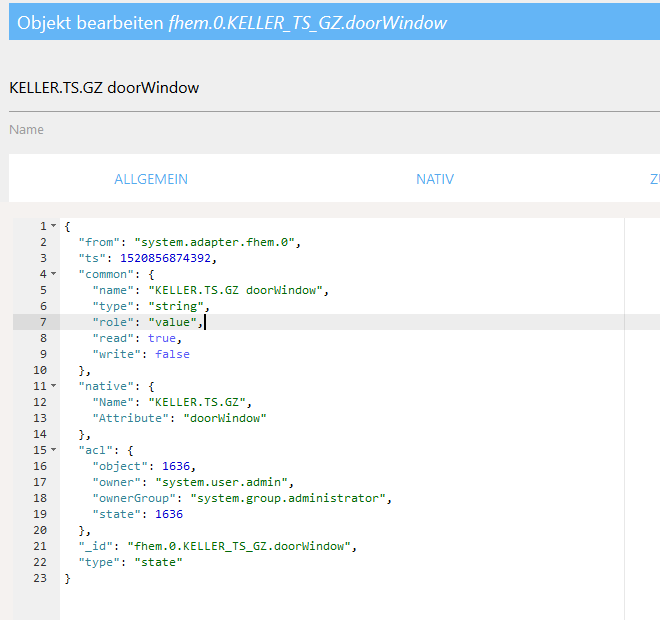
Task: Click the native Name value "KELLER.TS.GZ"
Action: tap(197, 402)
